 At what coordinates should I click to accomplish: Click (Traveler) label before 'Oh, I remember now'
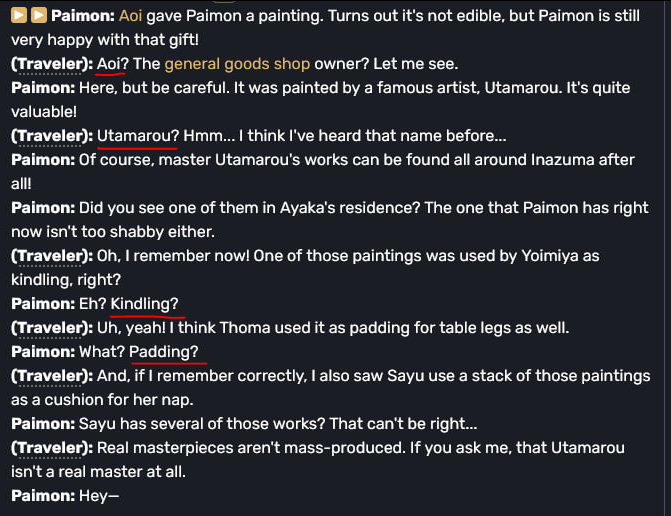tap(52, 256)
